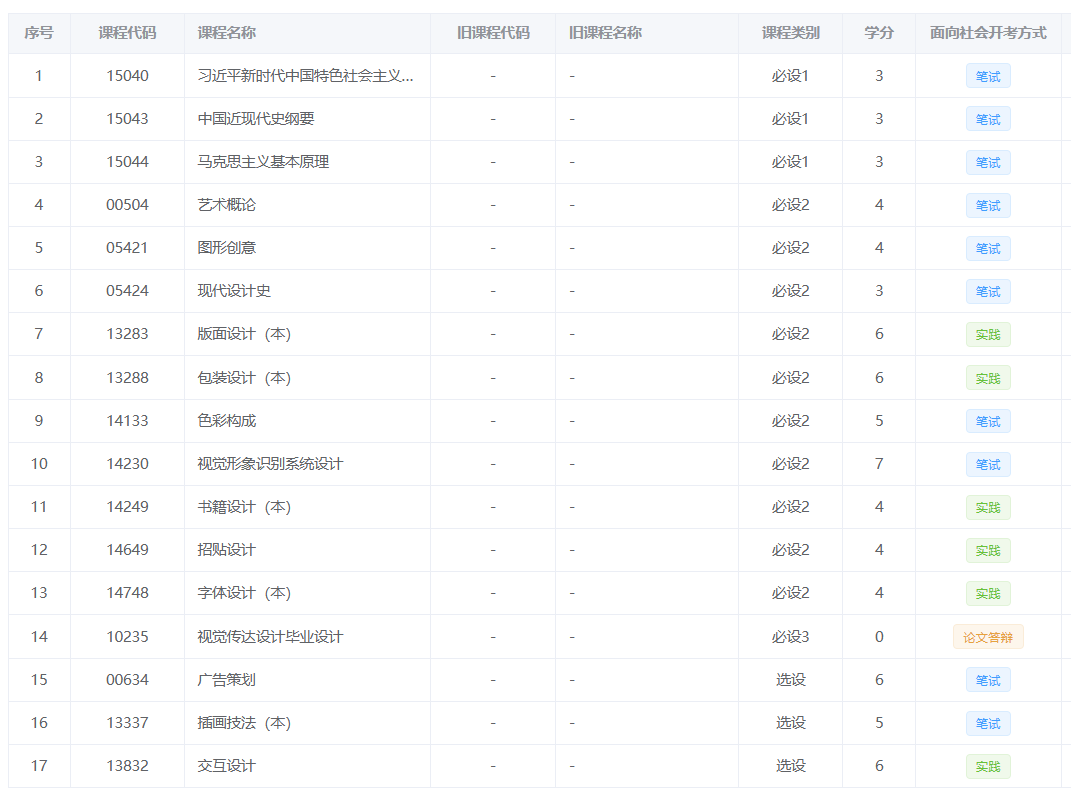
Task: Click the 笔试 tag for 插画技法（本）
Action: (988, 724)
